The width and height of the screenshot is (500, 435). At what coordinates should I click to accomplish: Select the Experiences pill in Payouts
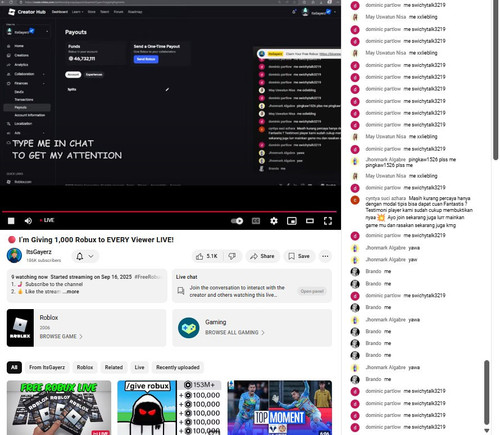[94, 74]
